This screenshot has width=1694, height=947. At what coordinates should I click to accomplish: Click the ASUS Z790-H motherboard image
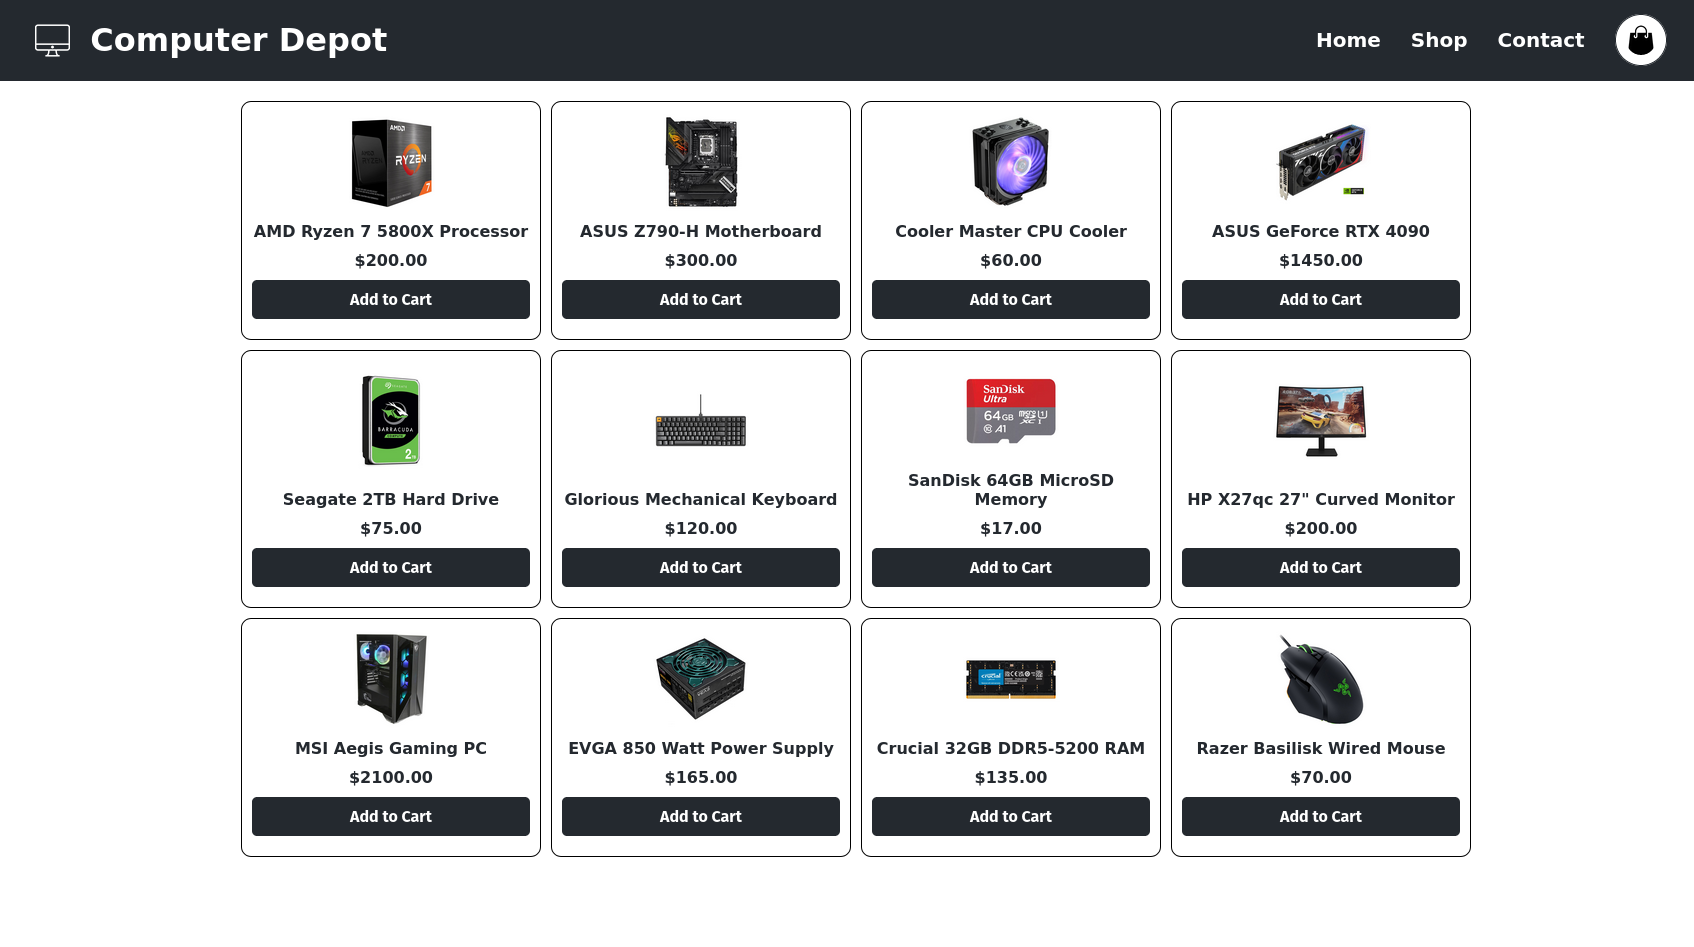tap(701, 162)
